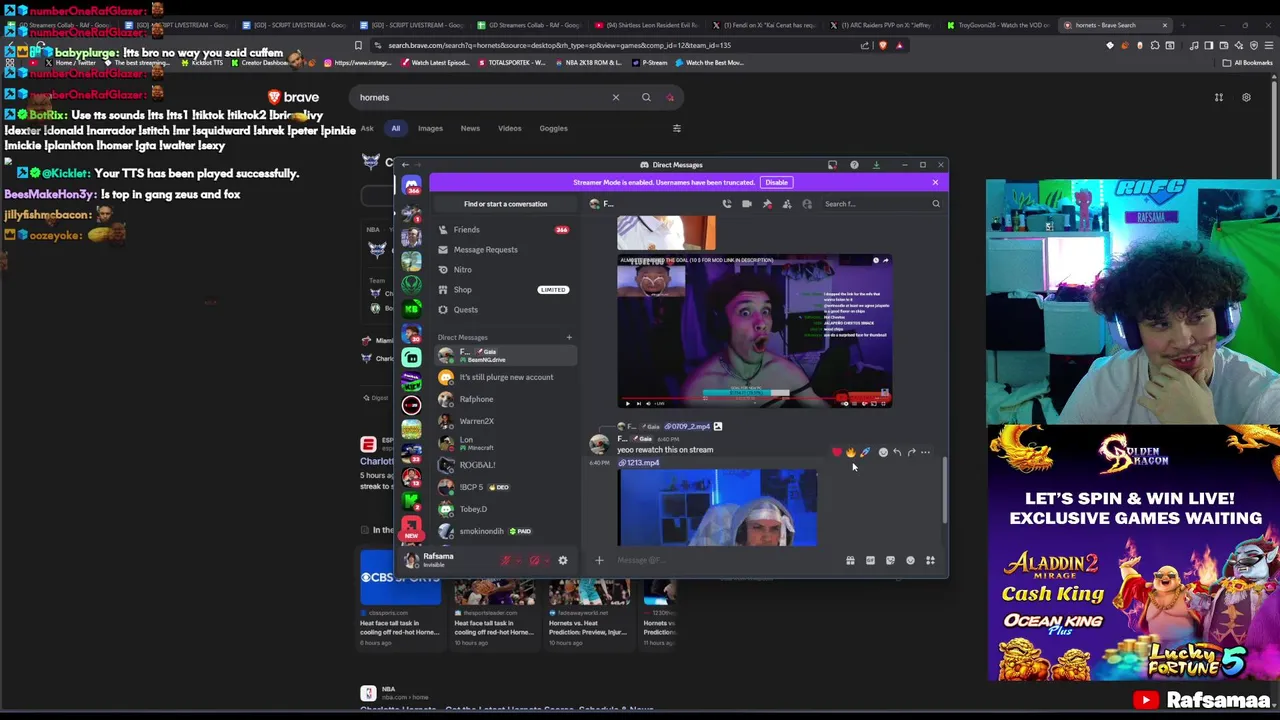Start a video call in Discord DM

tap(747, 204)
